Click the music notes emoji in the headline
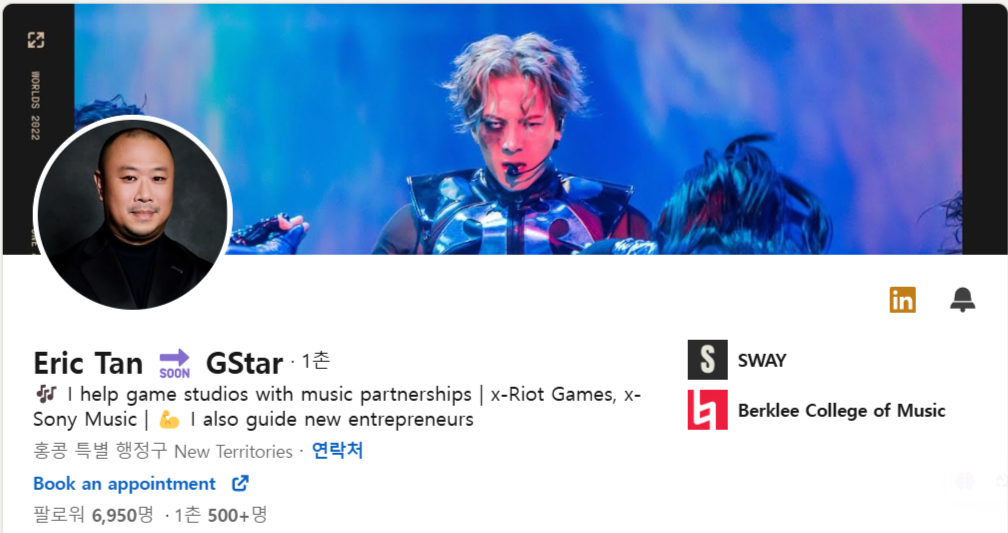Viewport: 1008px width, 533px height. pos(46,393)
